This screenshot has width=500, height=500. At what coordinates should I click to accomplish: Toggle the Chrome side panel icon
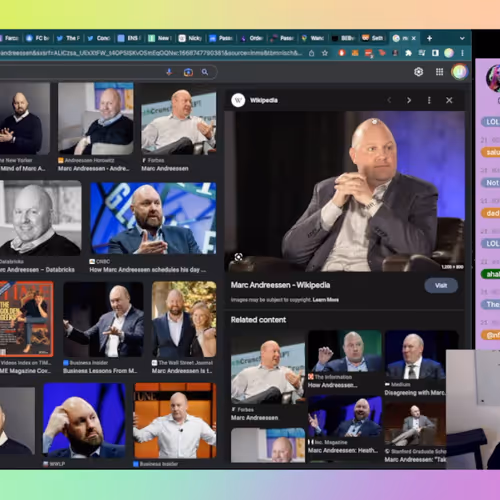pos(435,53)
